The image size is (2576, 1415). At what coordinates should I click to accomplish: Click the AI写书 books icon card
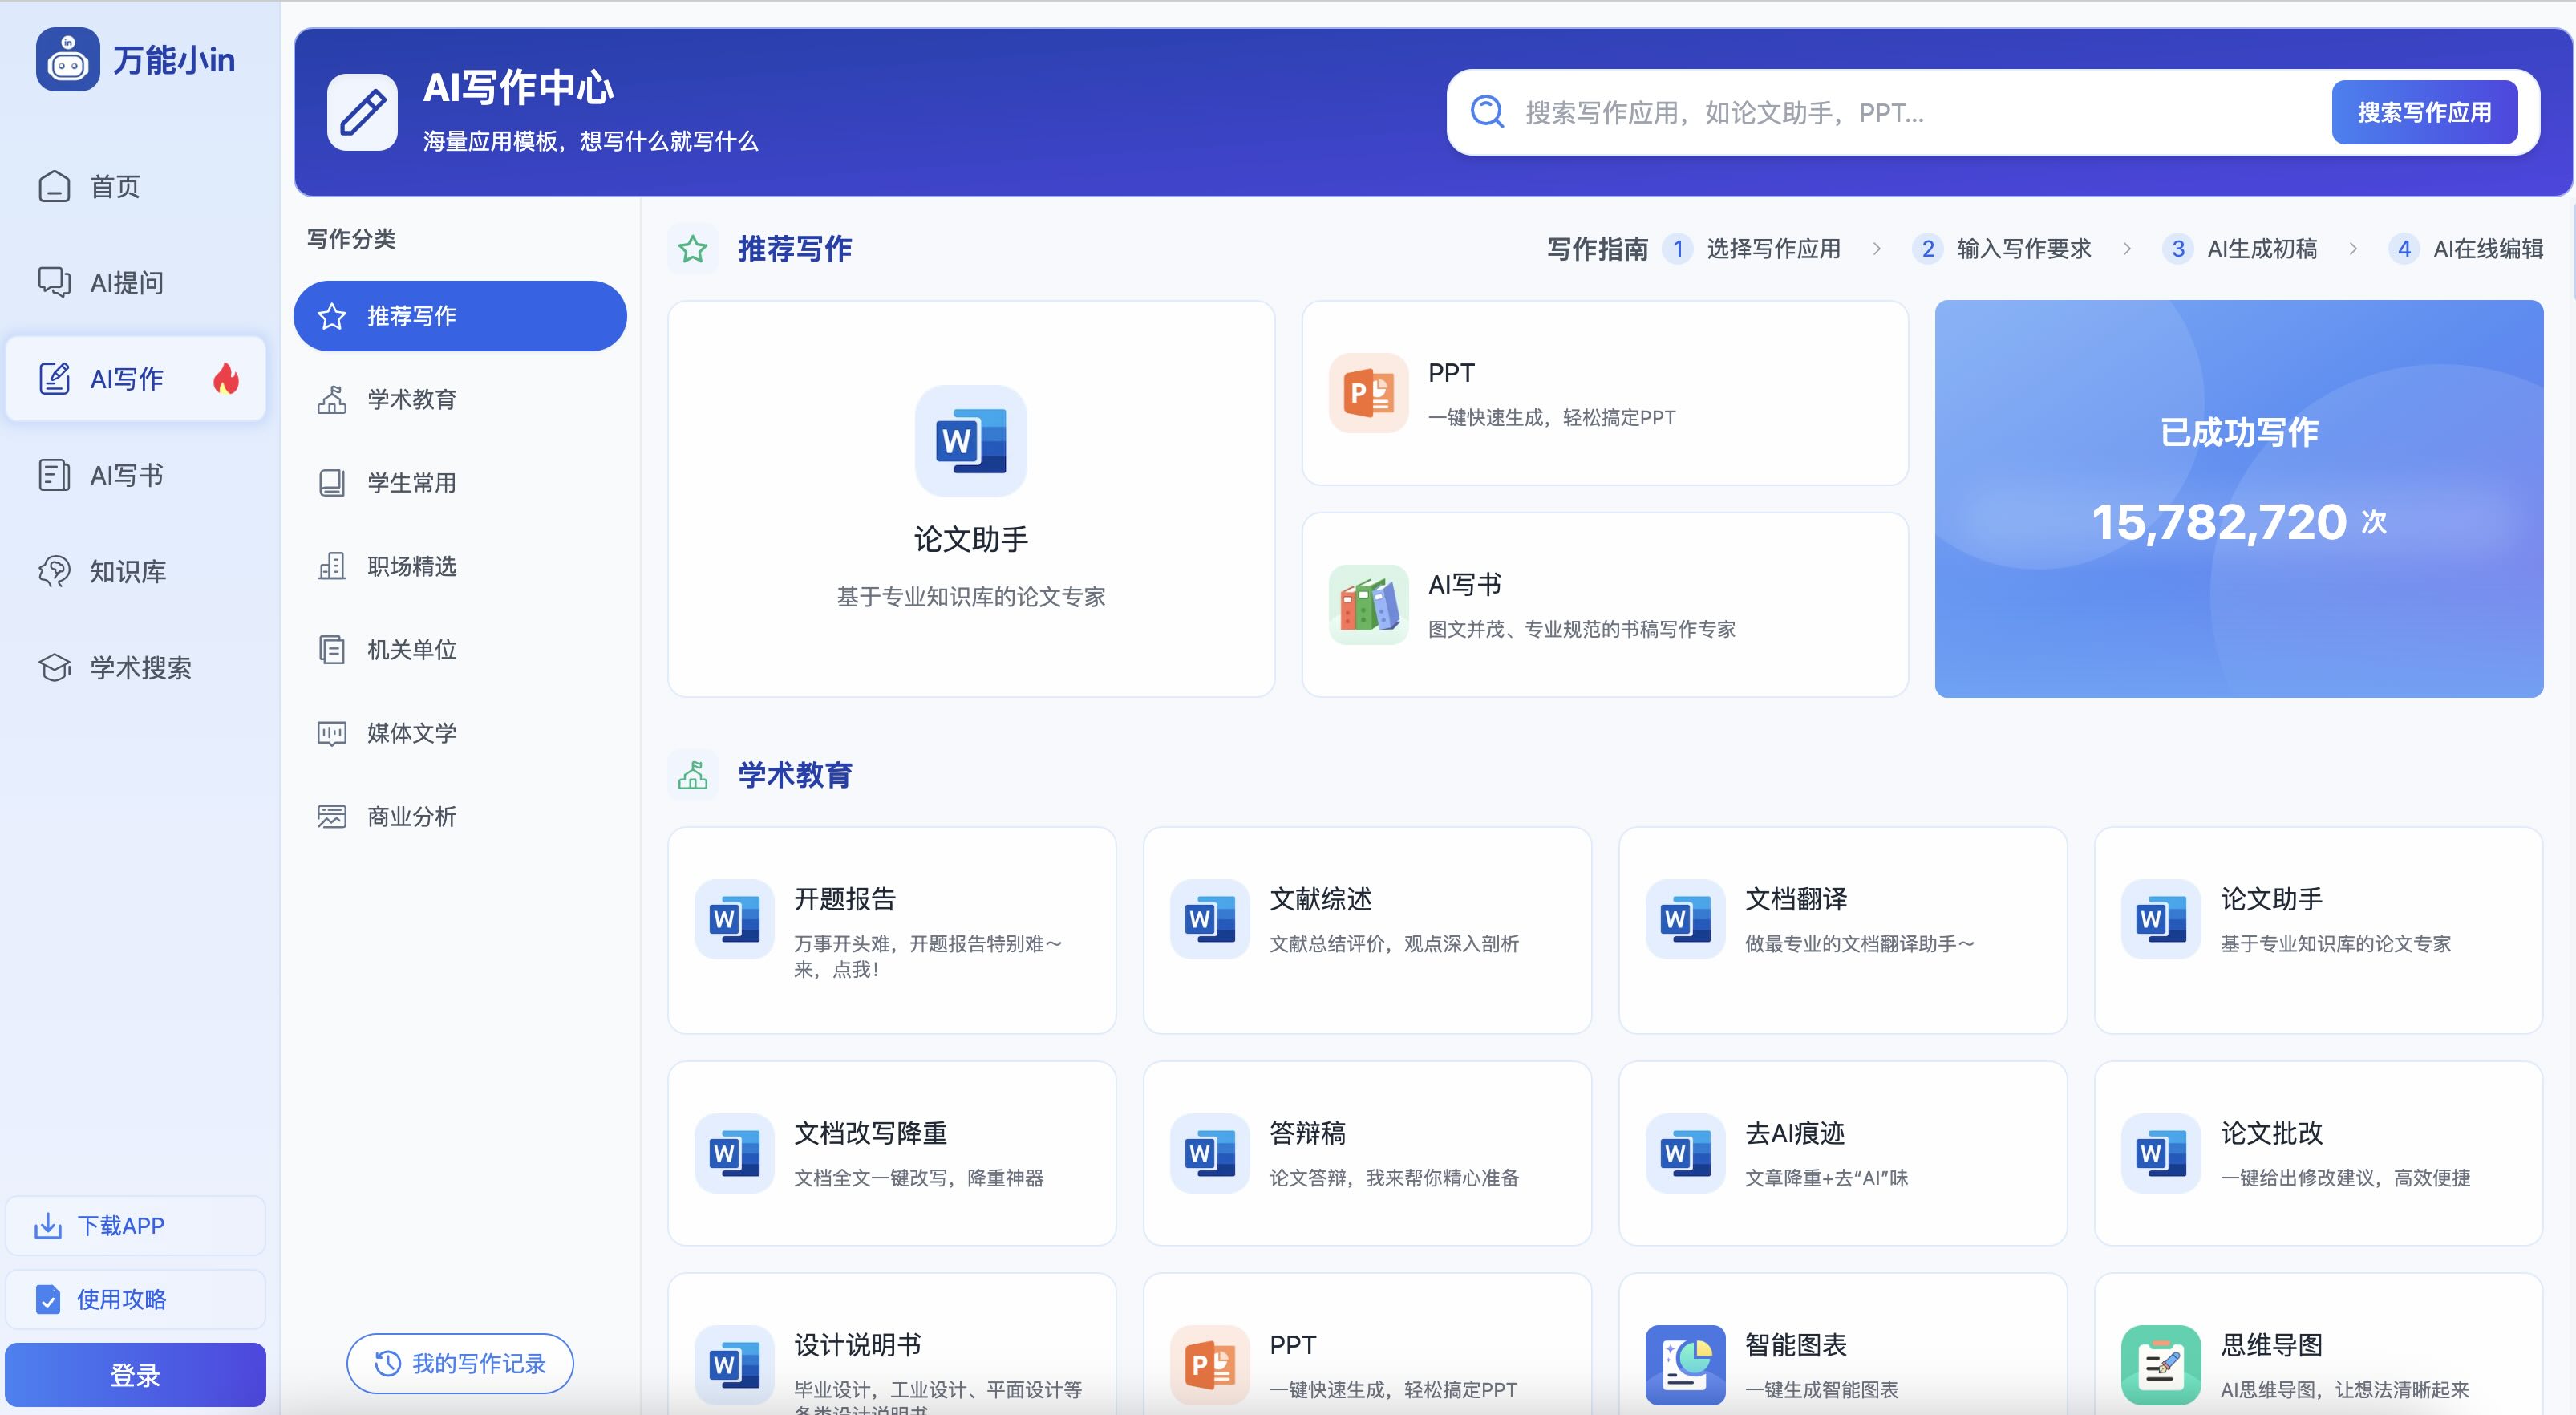[x=1368, y=605]
